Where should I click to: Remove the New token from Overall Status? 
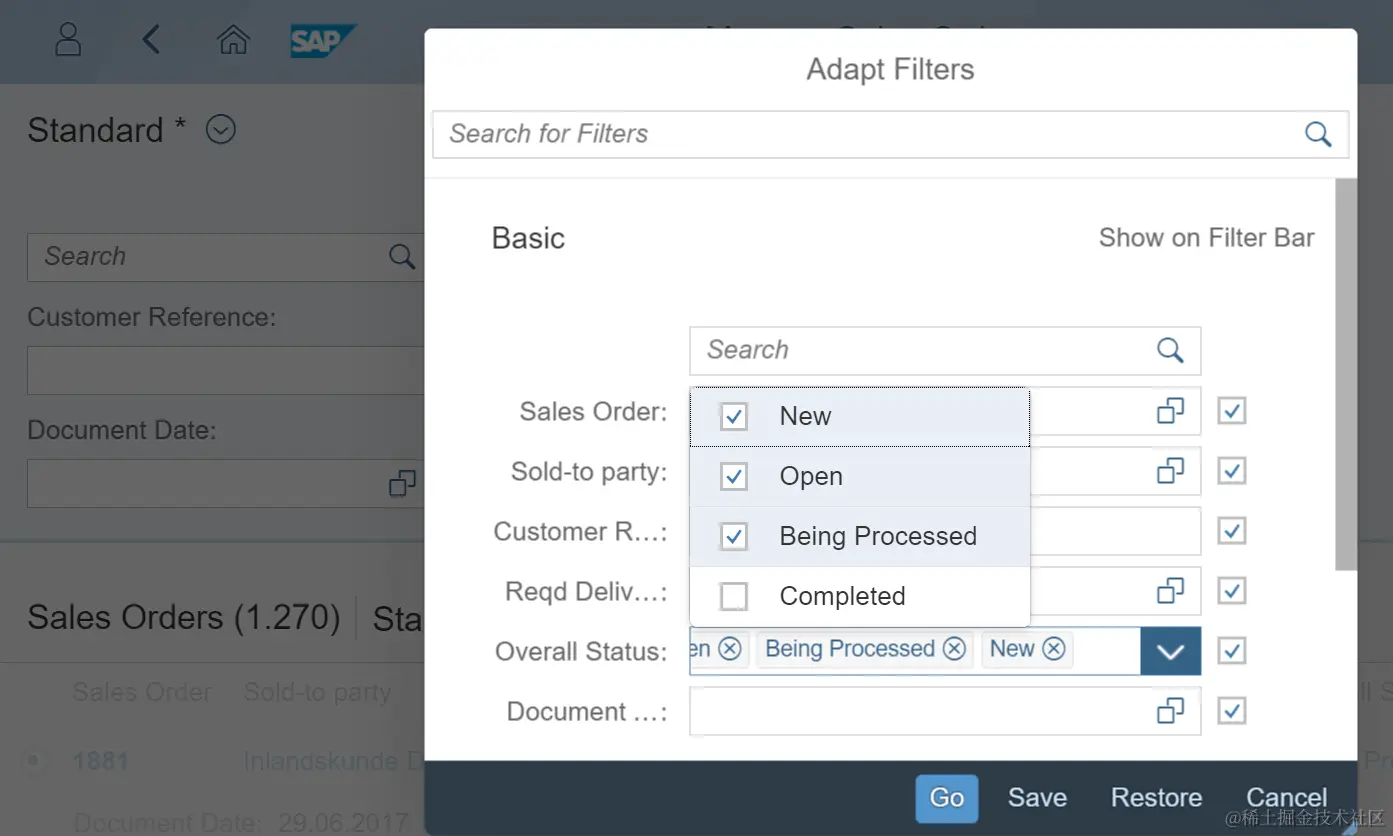tap(1054, 649)
